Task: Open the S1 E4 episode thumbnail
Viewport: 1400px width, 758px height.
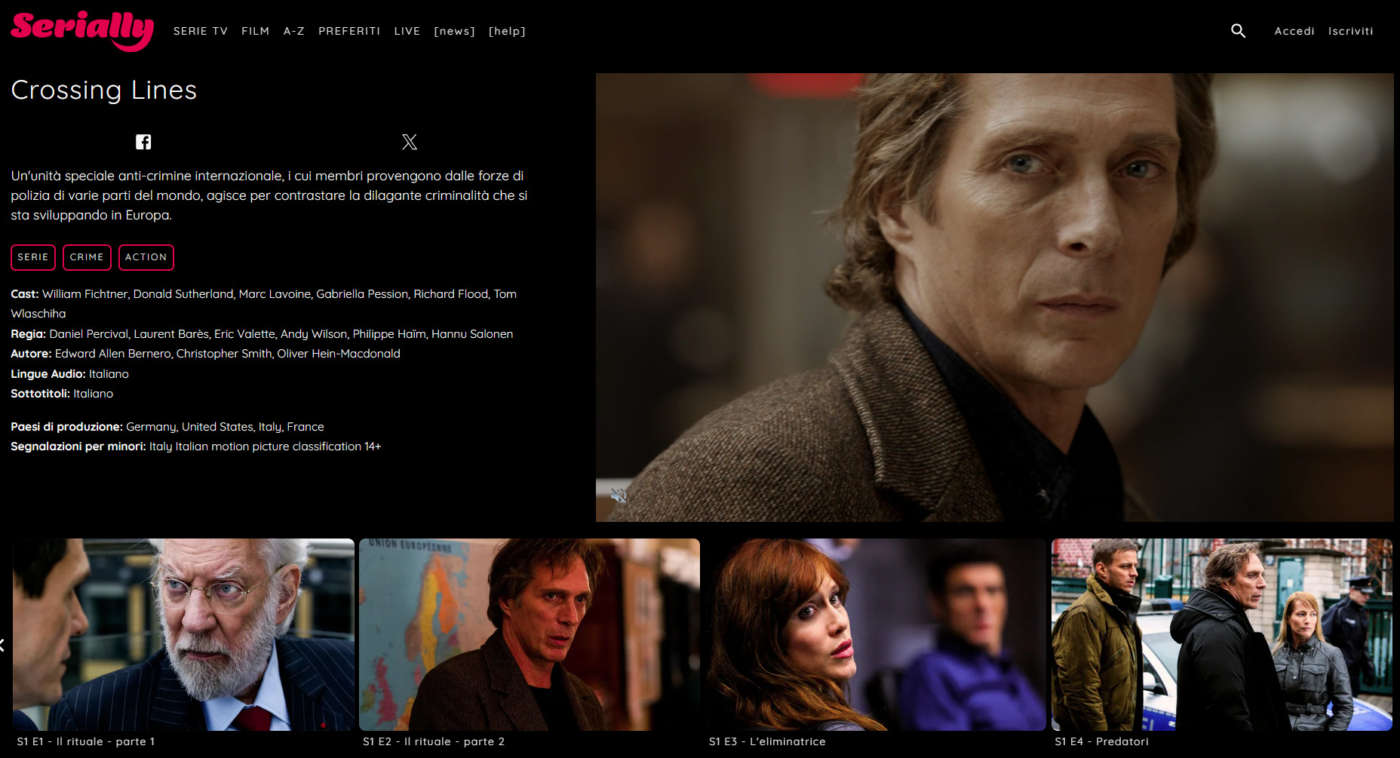Action: 1222,634
